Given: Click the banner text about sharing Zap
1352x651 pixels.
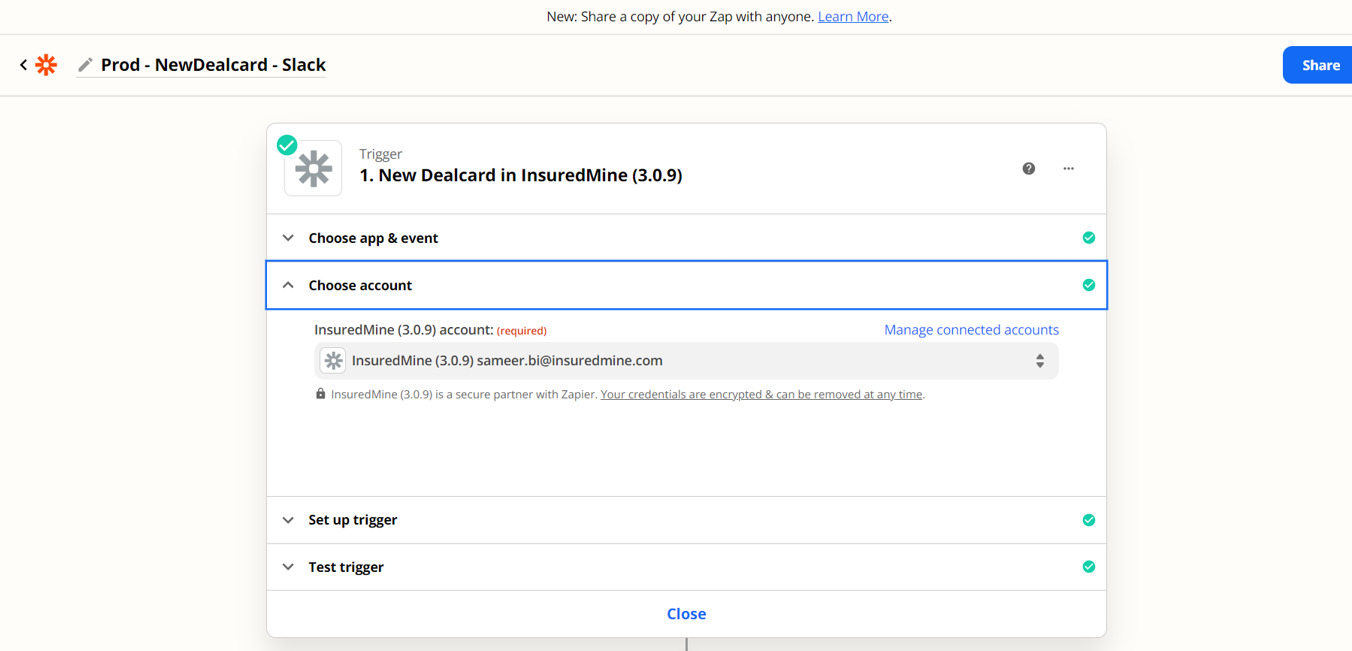Looking at the screenshot, I should click(680, 17).
